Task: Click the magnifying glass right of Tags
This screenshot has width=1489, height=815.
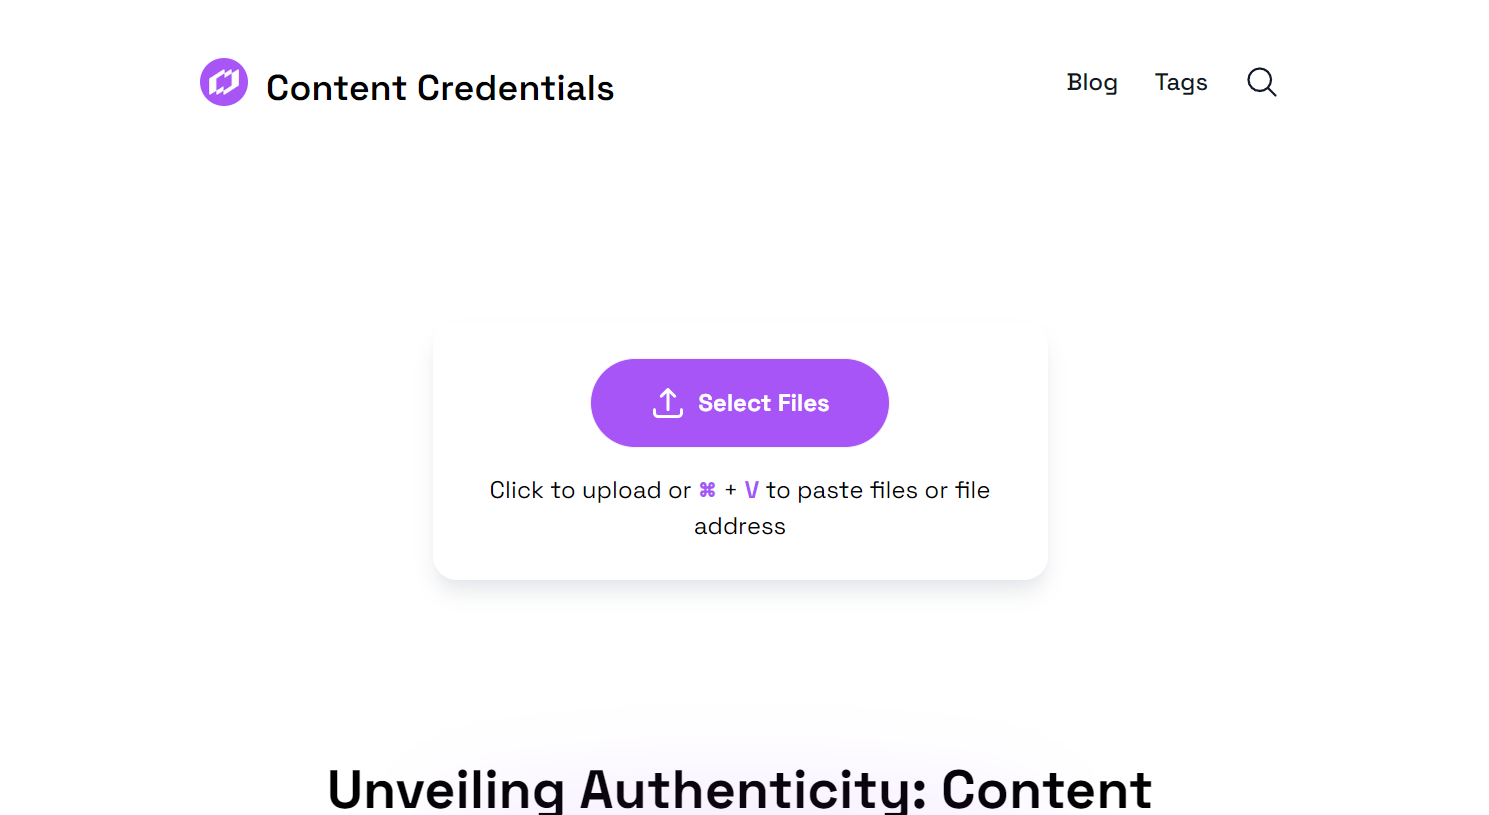Action: 1261,83
